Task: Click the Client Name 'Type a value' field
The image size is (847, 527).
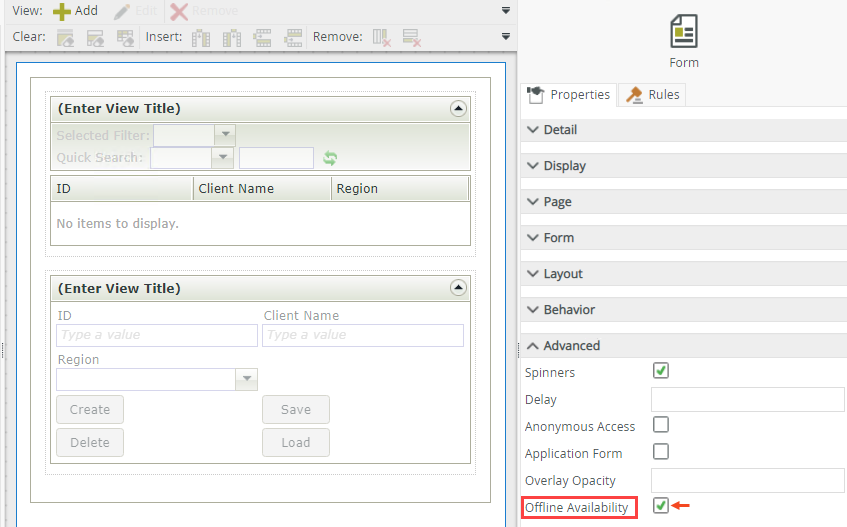Action: pyautogui.click(x=363, y=335)
